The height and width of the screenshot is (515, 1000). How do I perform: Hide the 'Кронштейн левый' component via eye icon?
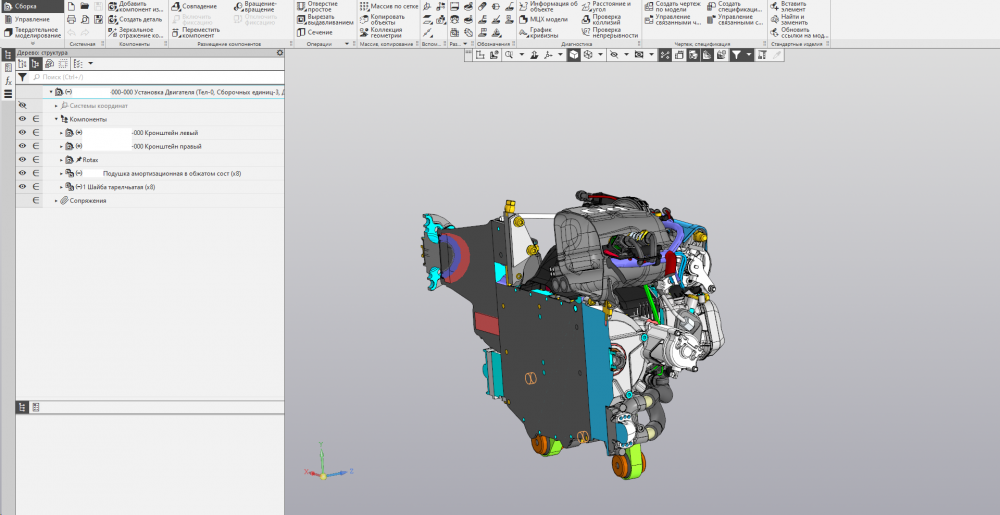[x=22, y=132]
